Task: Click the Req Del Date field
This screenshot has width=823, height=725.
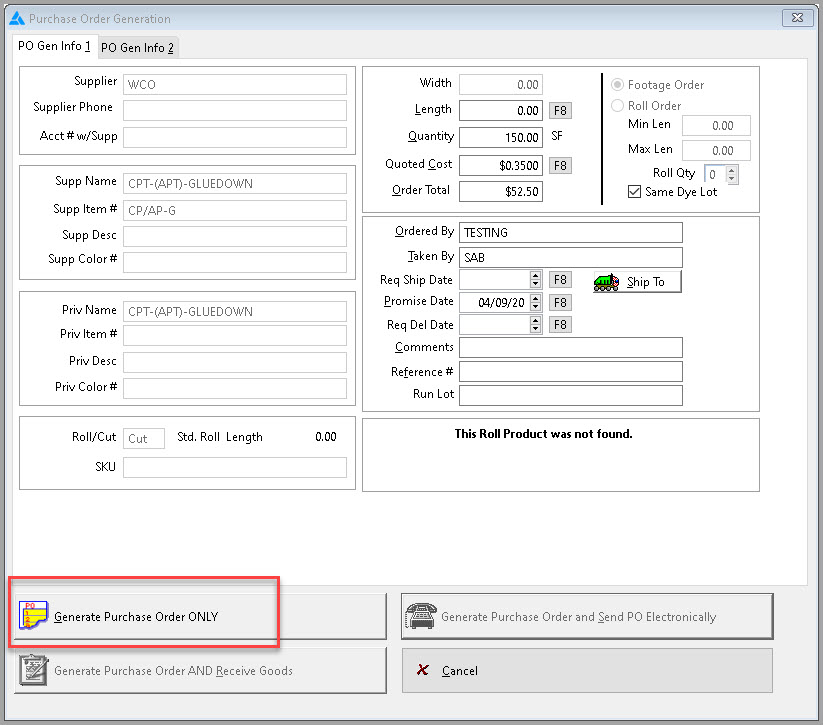Action: (494, 324)
